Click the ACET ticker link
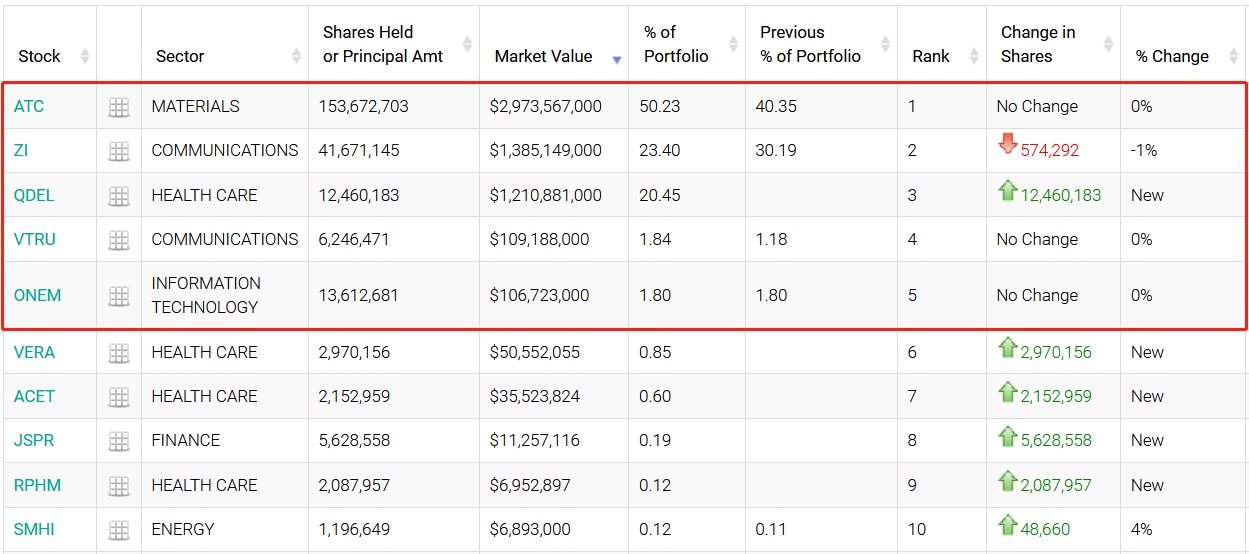 (x=34, y=396)
